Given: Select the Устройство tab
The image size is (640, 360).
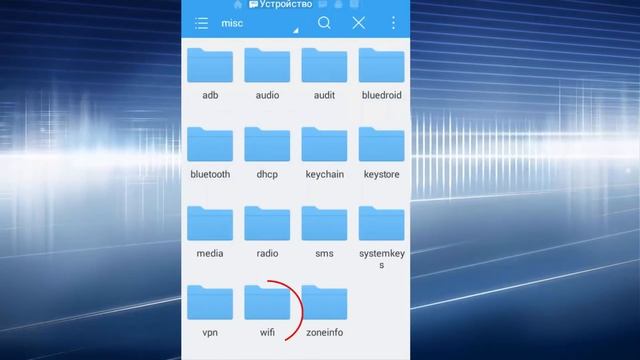Looking at the screenshot, I should tap(281, 4).
